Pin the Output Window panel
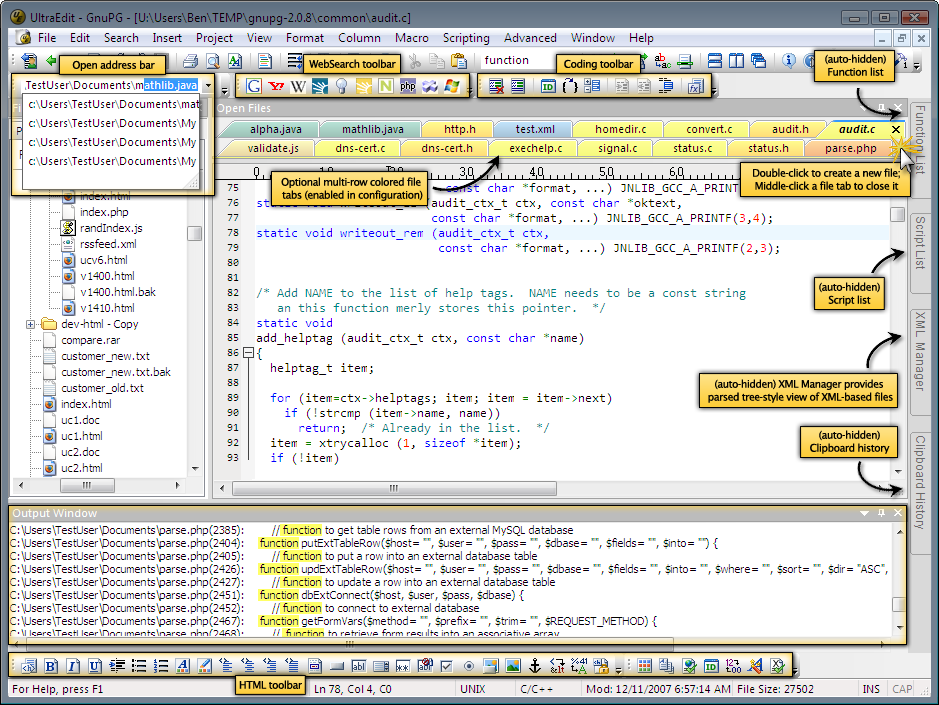The width and height of the screenshot is (939, 705). [x=881, y=513]
